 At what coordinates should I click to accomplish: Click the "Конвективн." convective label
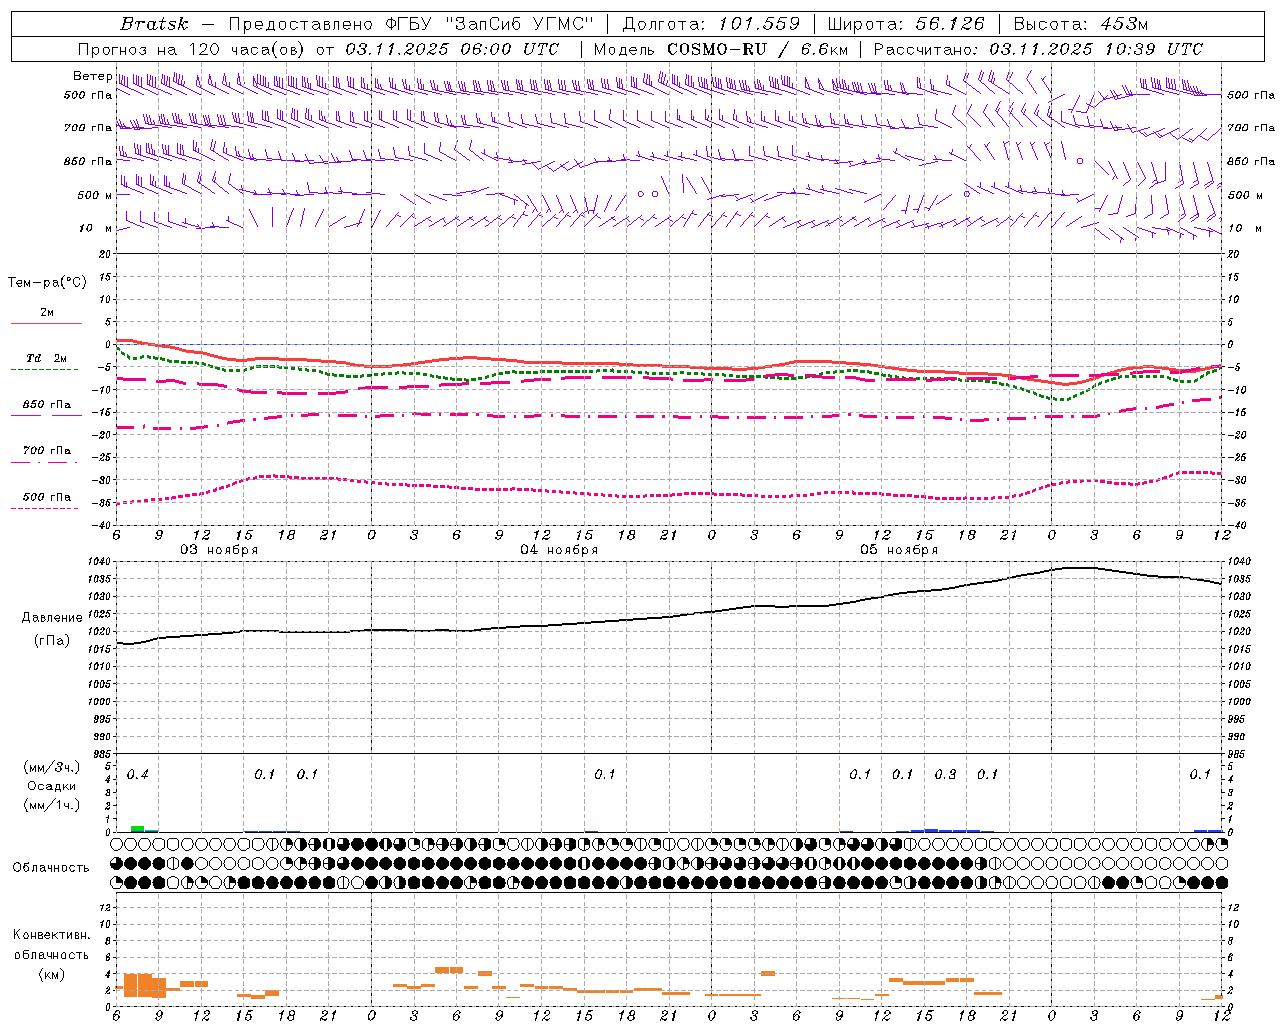click(51, 935)
